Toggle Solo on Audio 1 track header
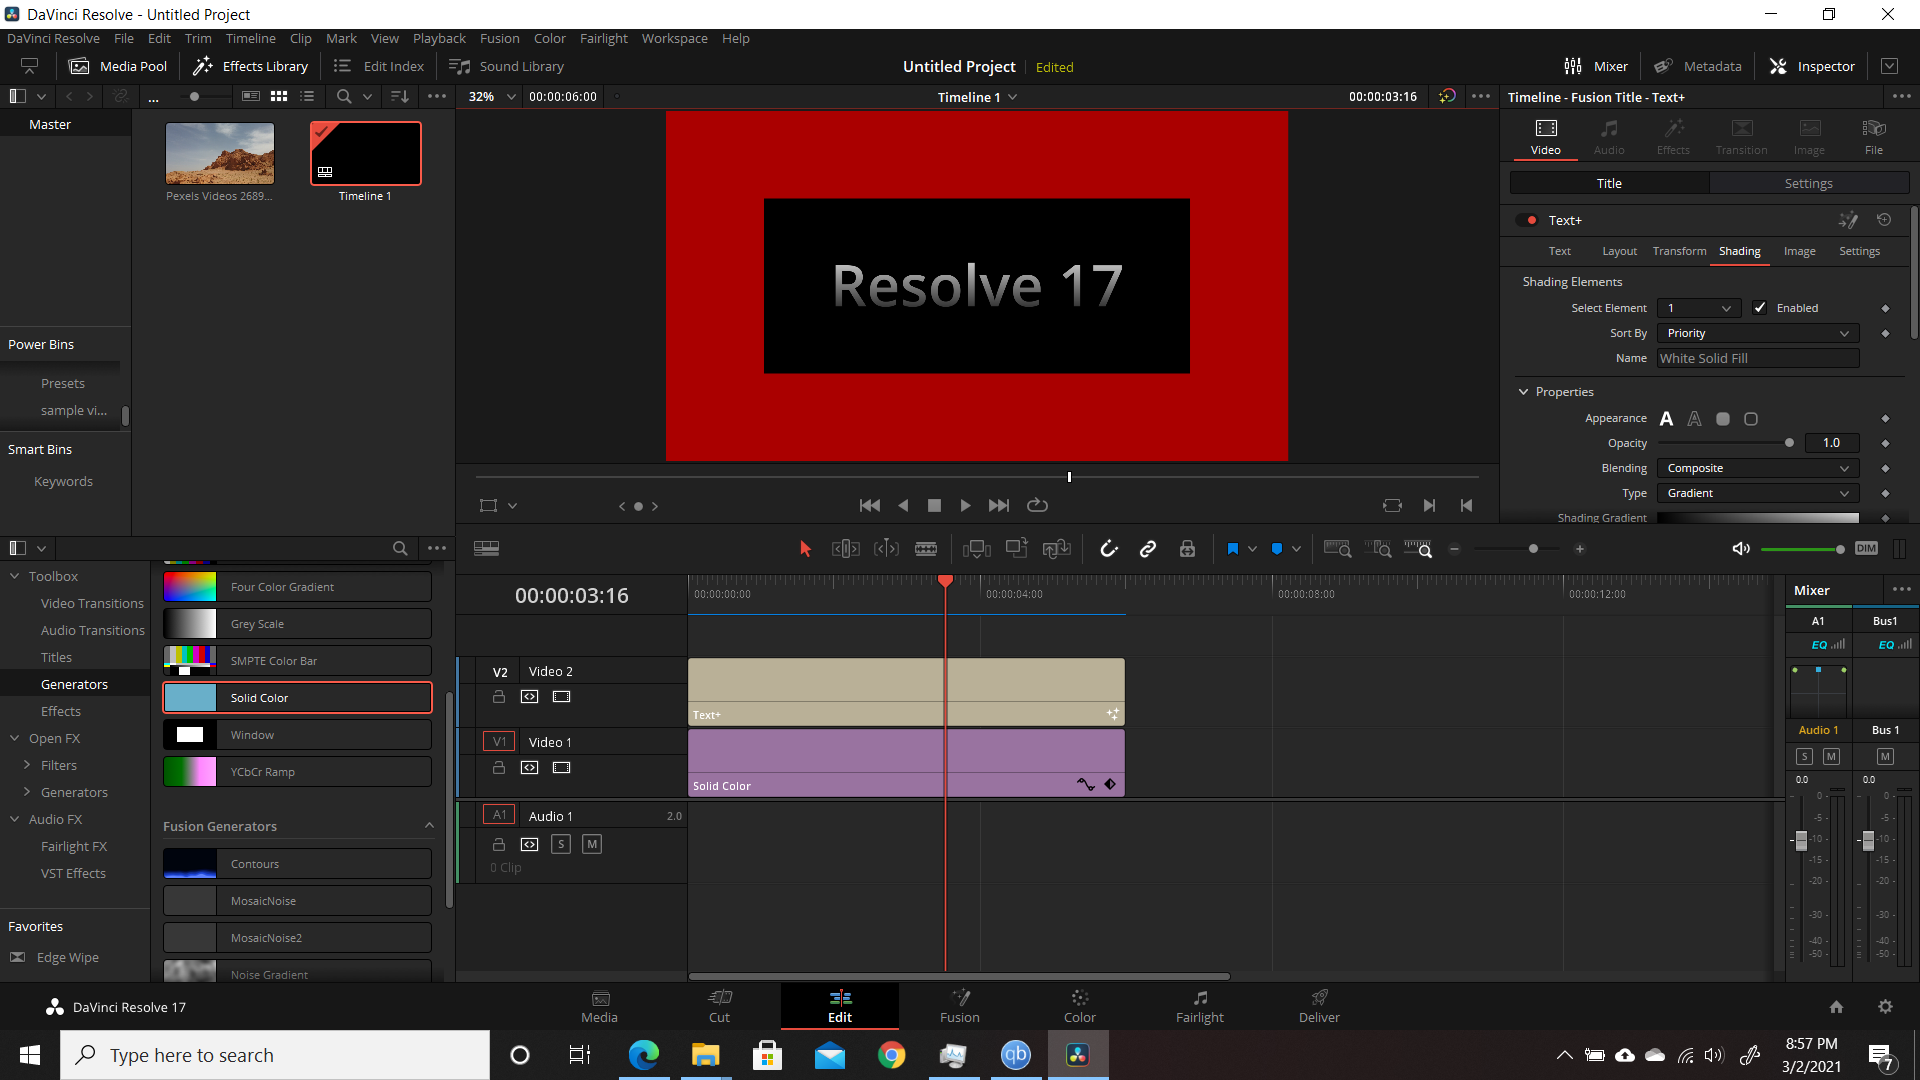 coord(561,844)
